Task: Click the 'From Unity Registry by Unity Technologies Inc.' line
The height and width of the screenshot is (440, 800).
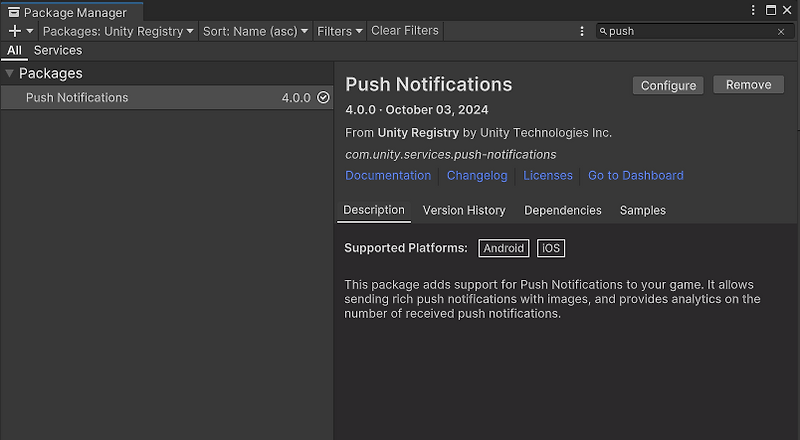Action: tap(478, 133)
